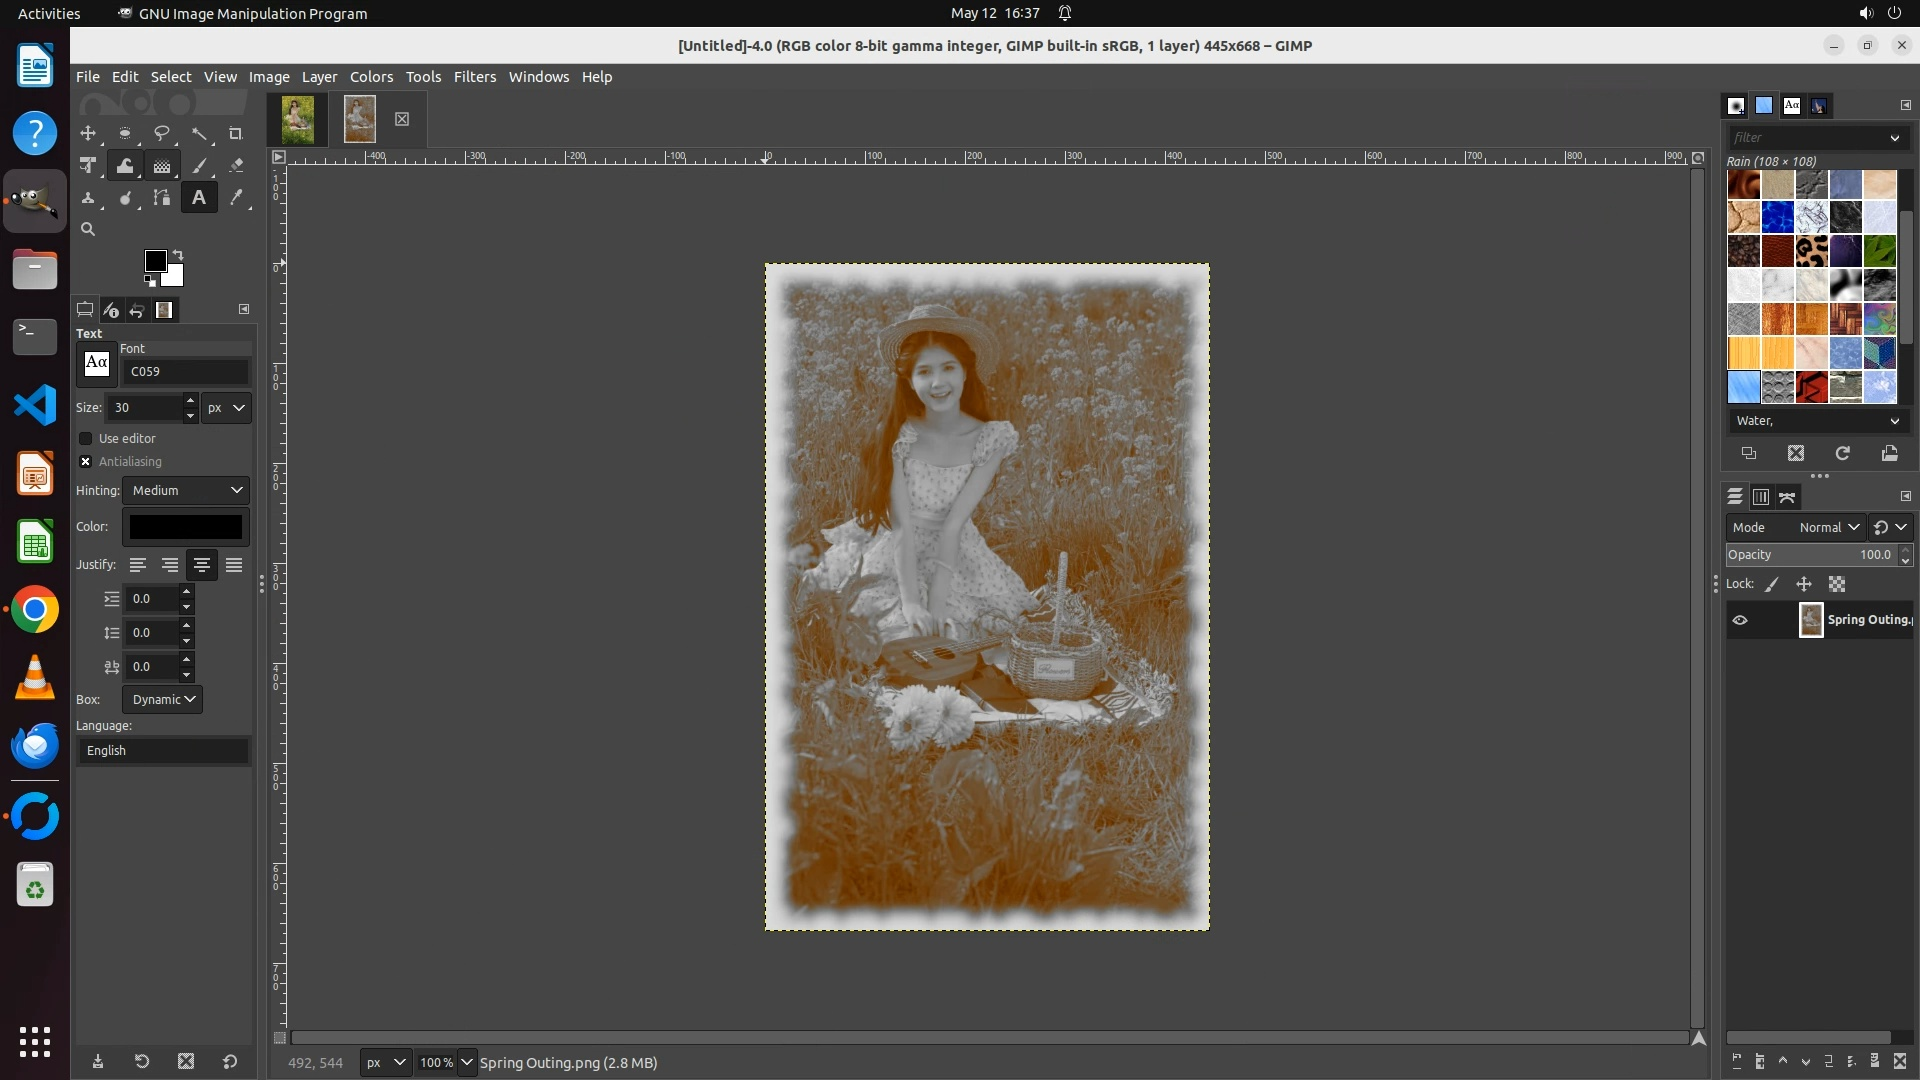
Task: Disable the Antialiasing checkbox
Action: tap(86, 462)
